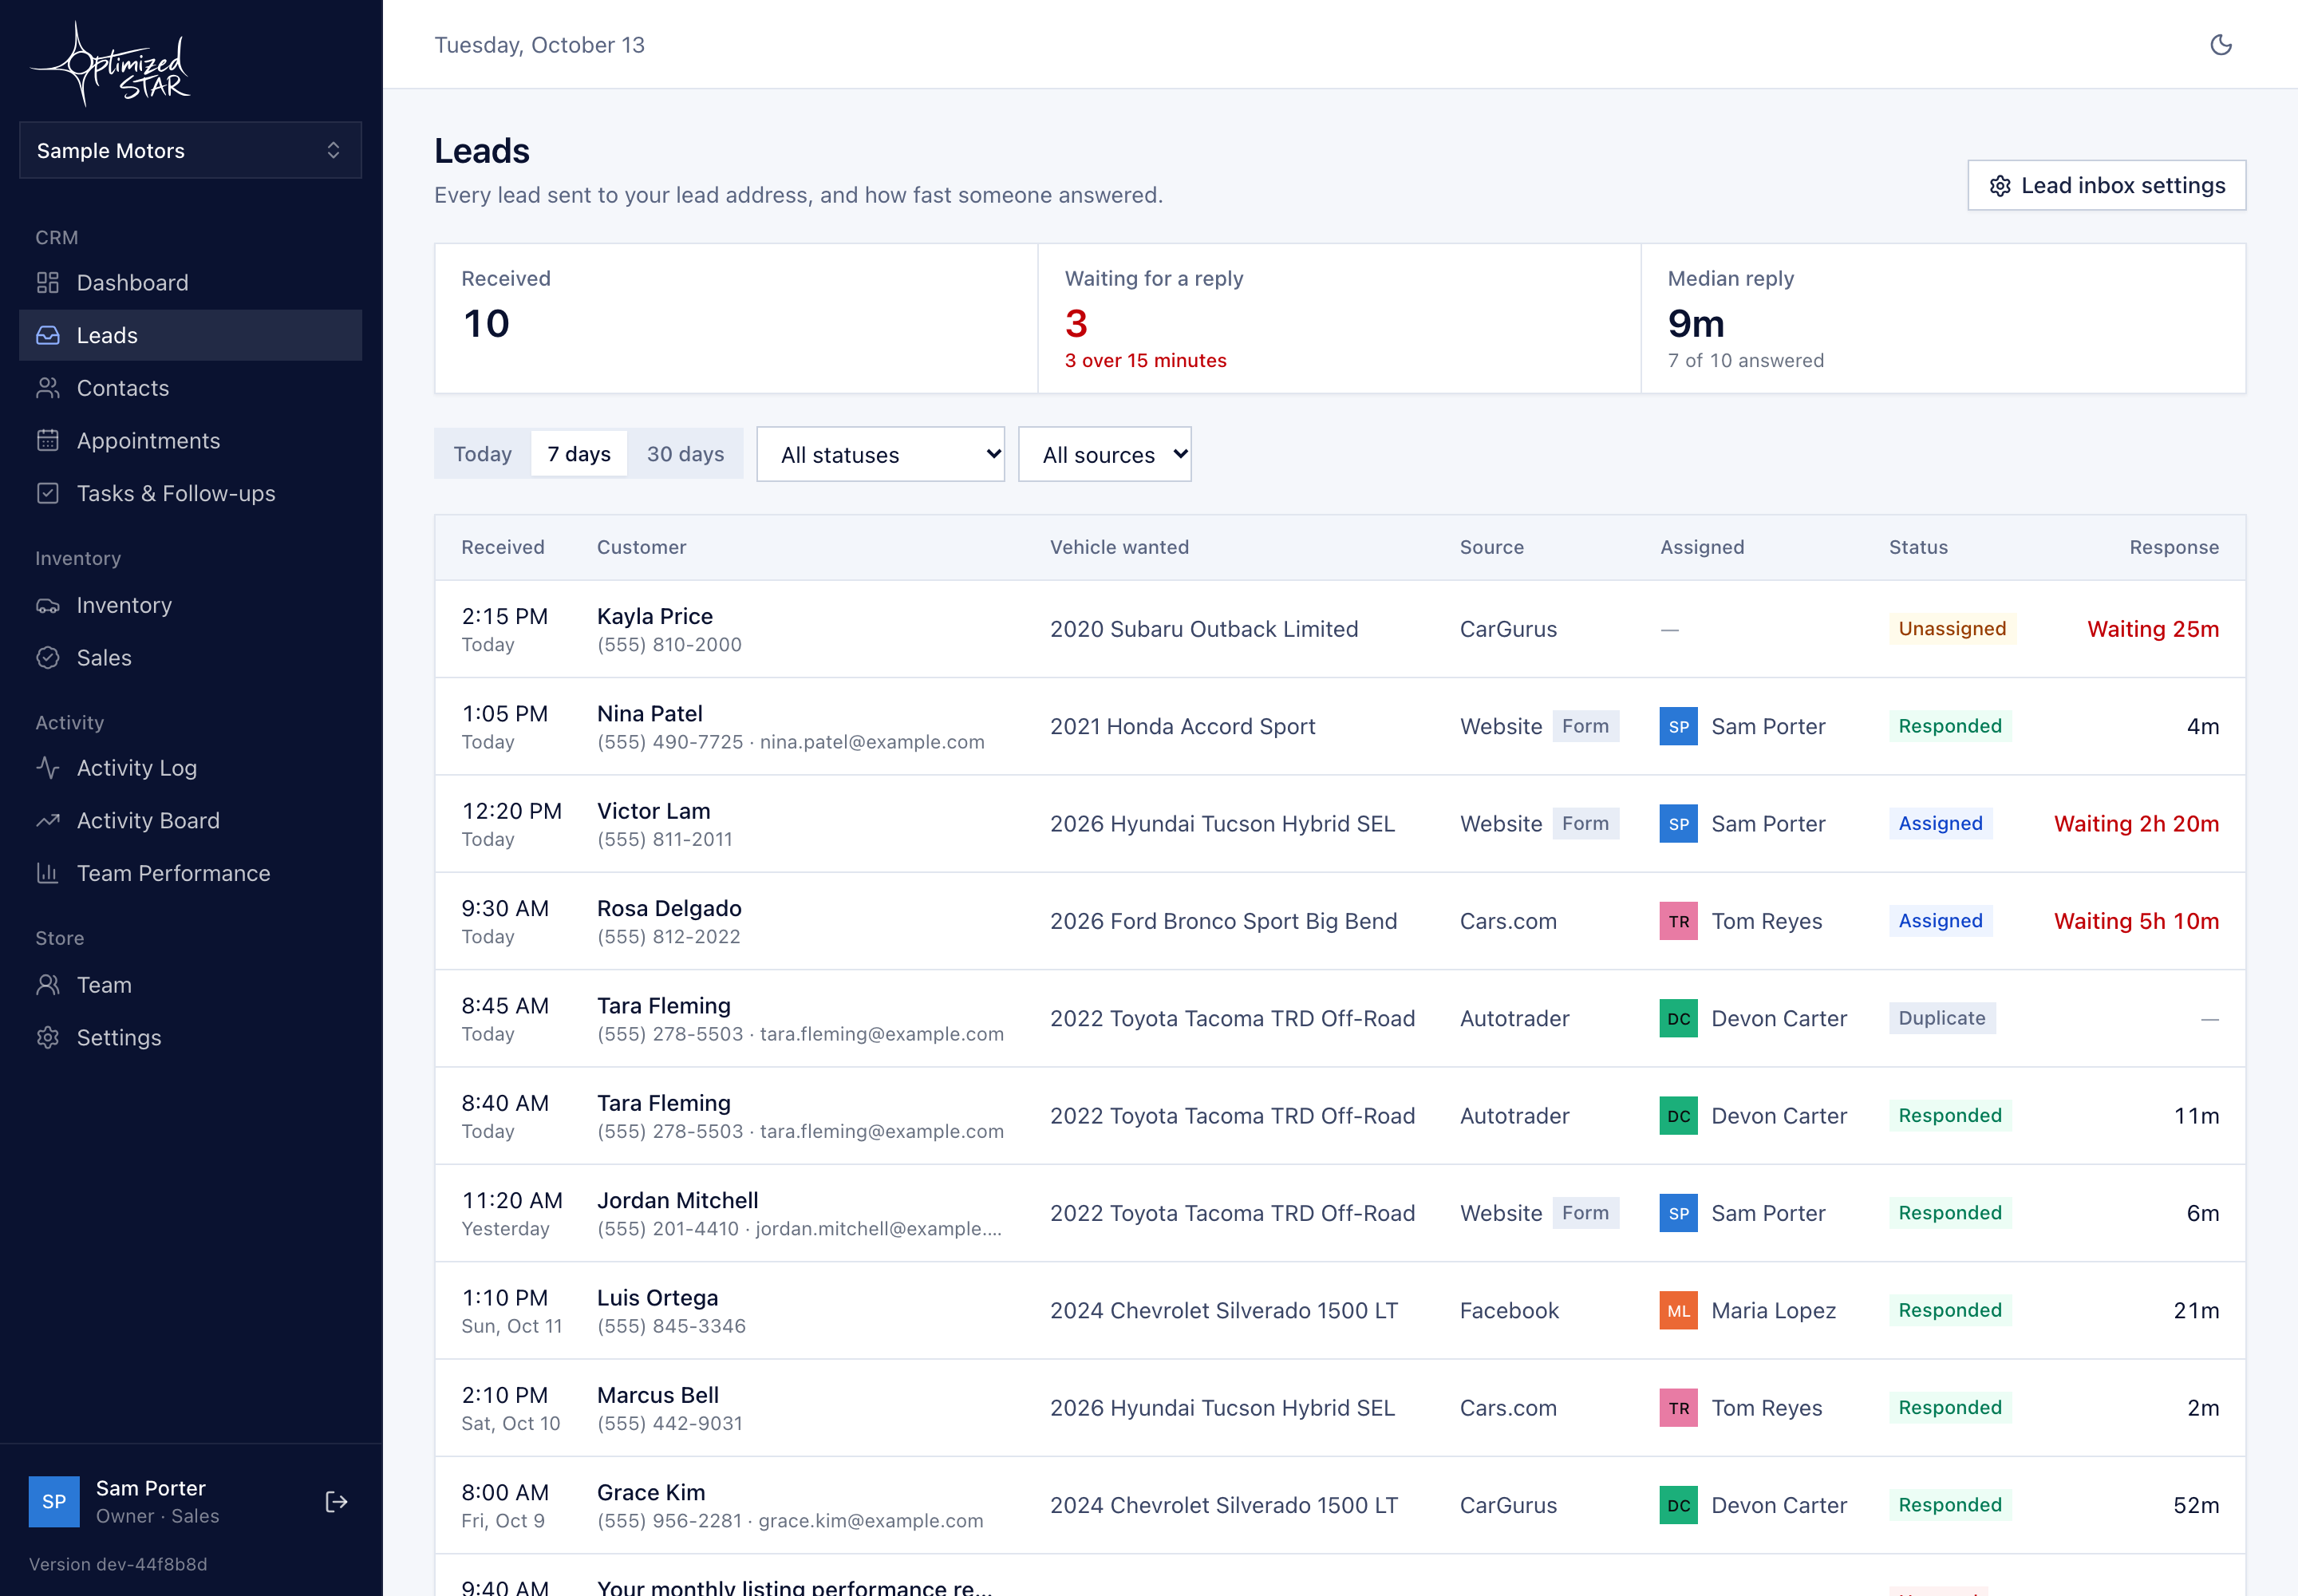Click the Leads inbox icon in sidebar
Image resolution: width=2298 pixels, height=1596 pixels.
[x=48, y=335]
